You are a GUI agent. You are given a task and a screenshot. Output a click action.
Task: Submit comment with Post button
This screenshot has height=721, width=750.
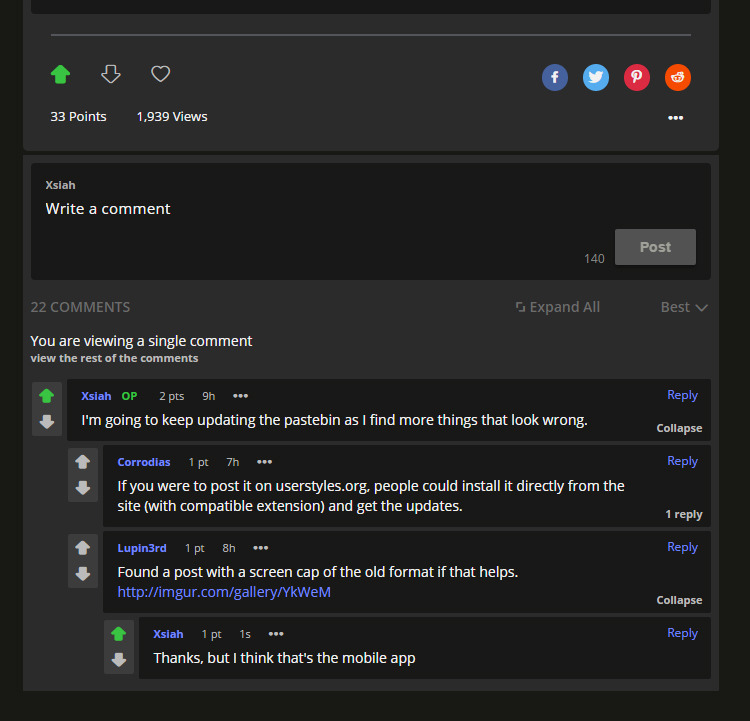pos(655,247)
